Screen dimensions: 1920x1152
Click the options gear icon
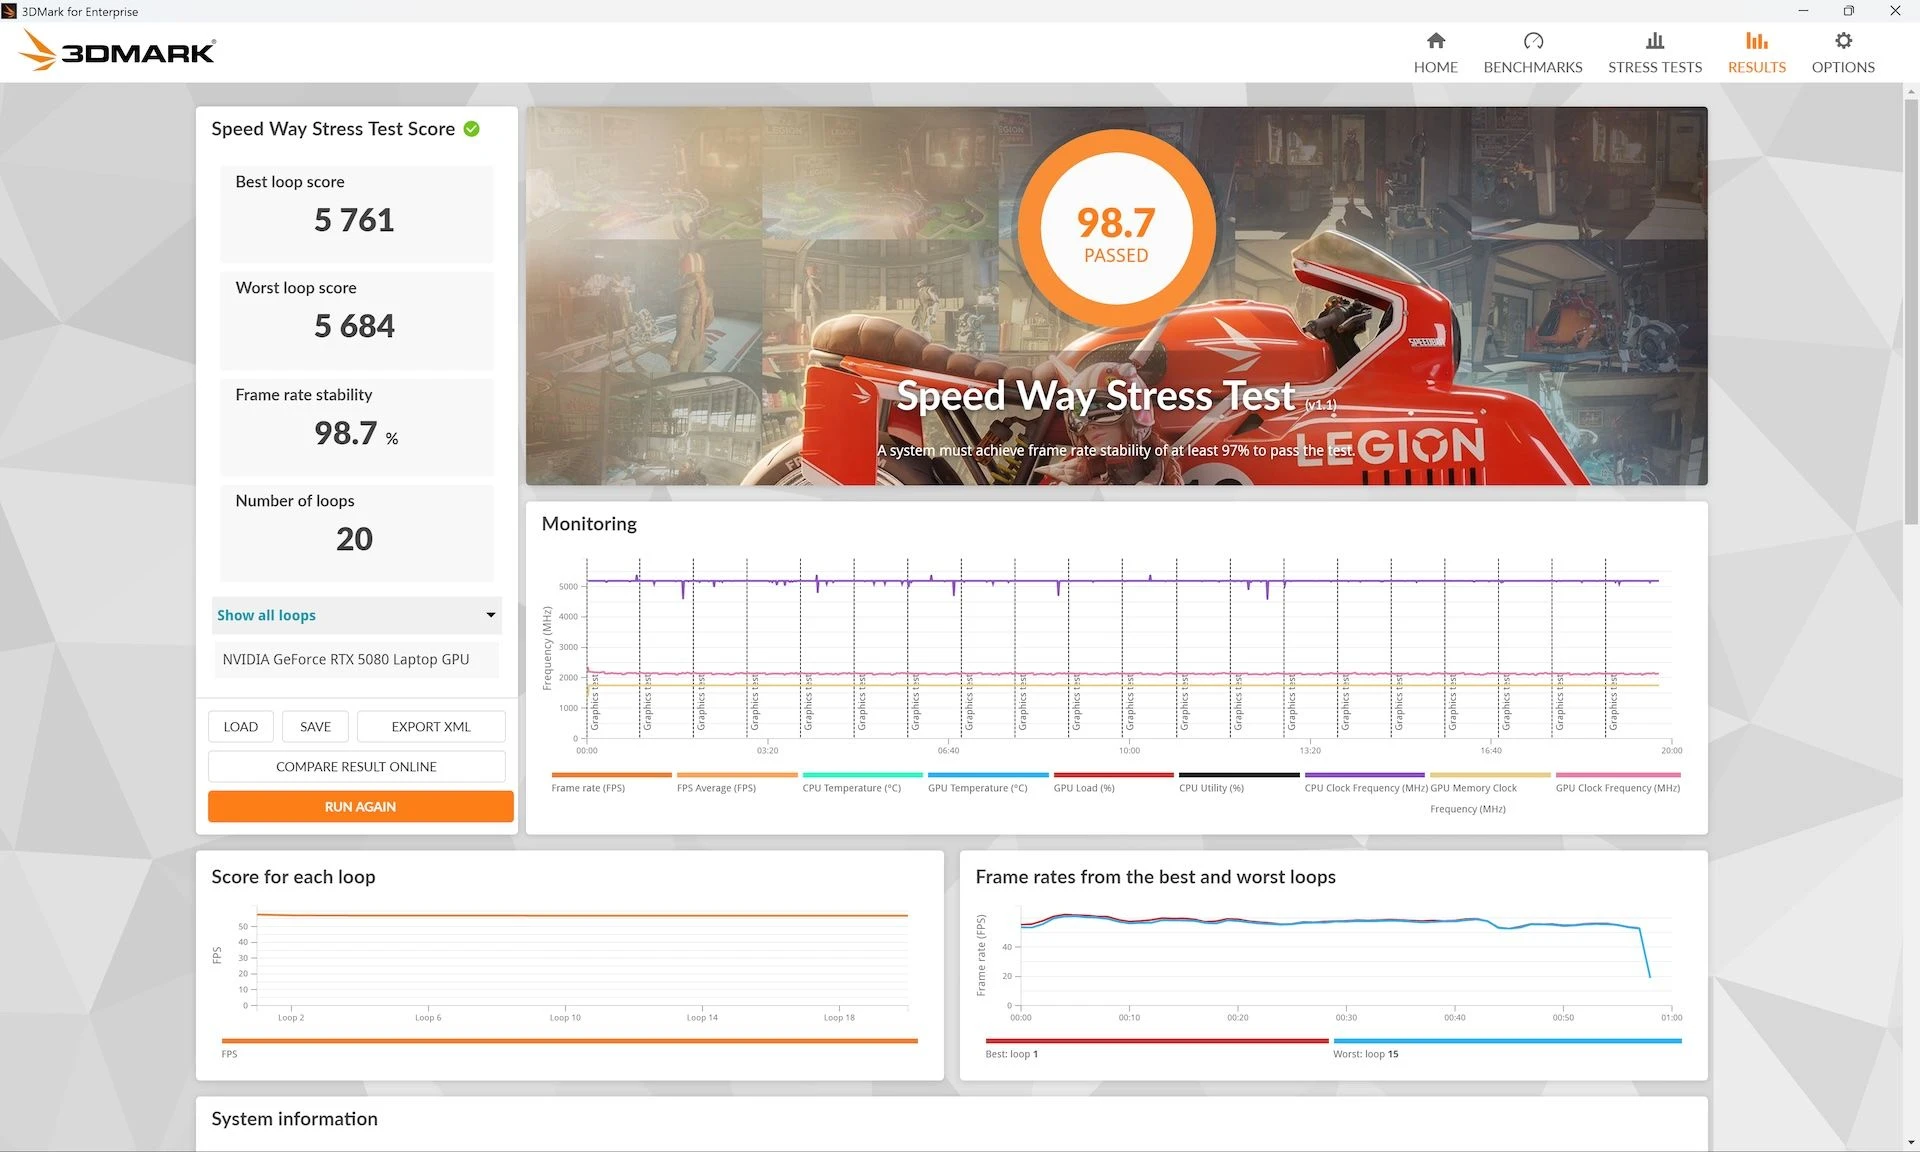pos(1844,41)
